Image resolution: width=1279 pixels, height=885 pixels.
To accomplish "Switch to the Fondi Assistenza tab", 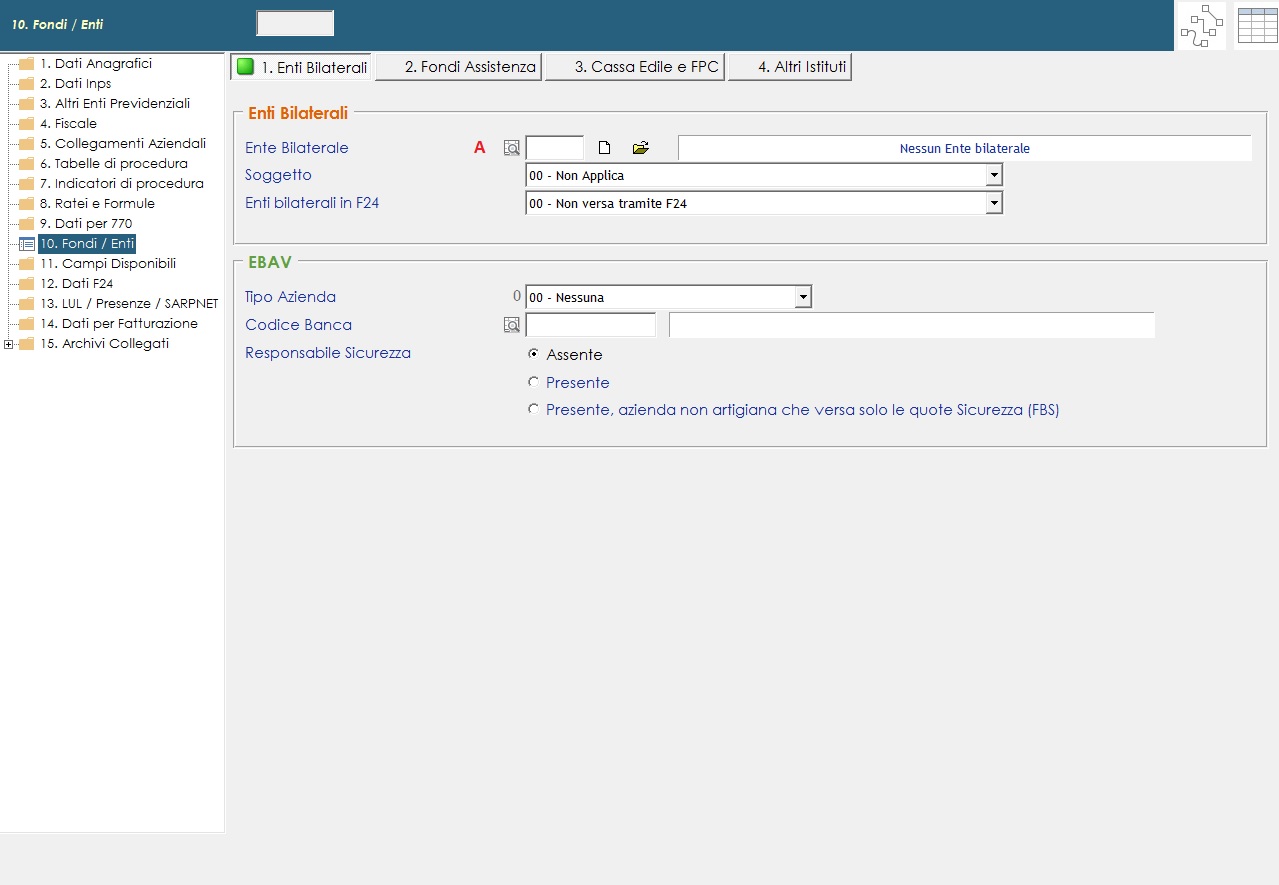I will point(459,68).
